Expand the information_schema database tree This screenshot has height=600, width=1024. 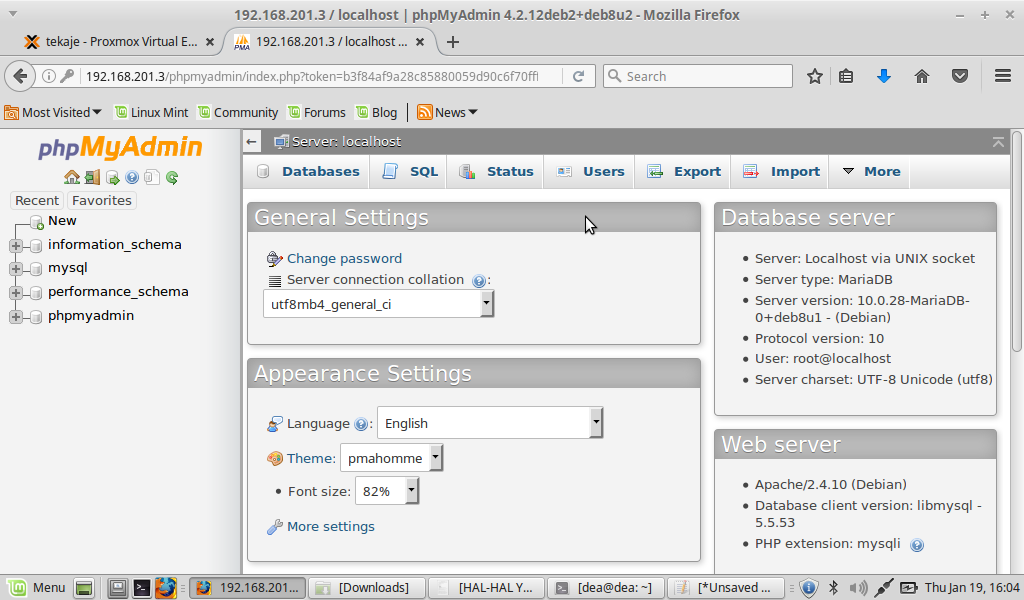point(16,245)
